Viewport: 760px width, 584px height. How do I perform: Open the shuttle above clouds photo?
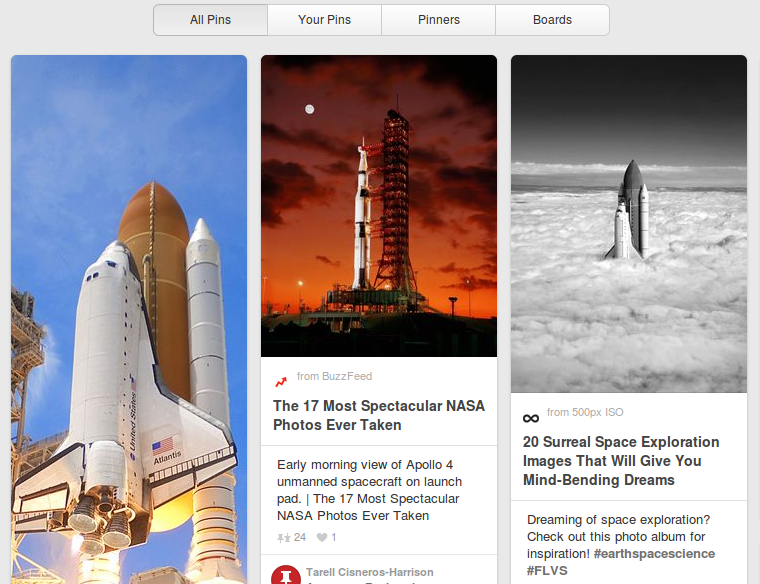(629, 224)
